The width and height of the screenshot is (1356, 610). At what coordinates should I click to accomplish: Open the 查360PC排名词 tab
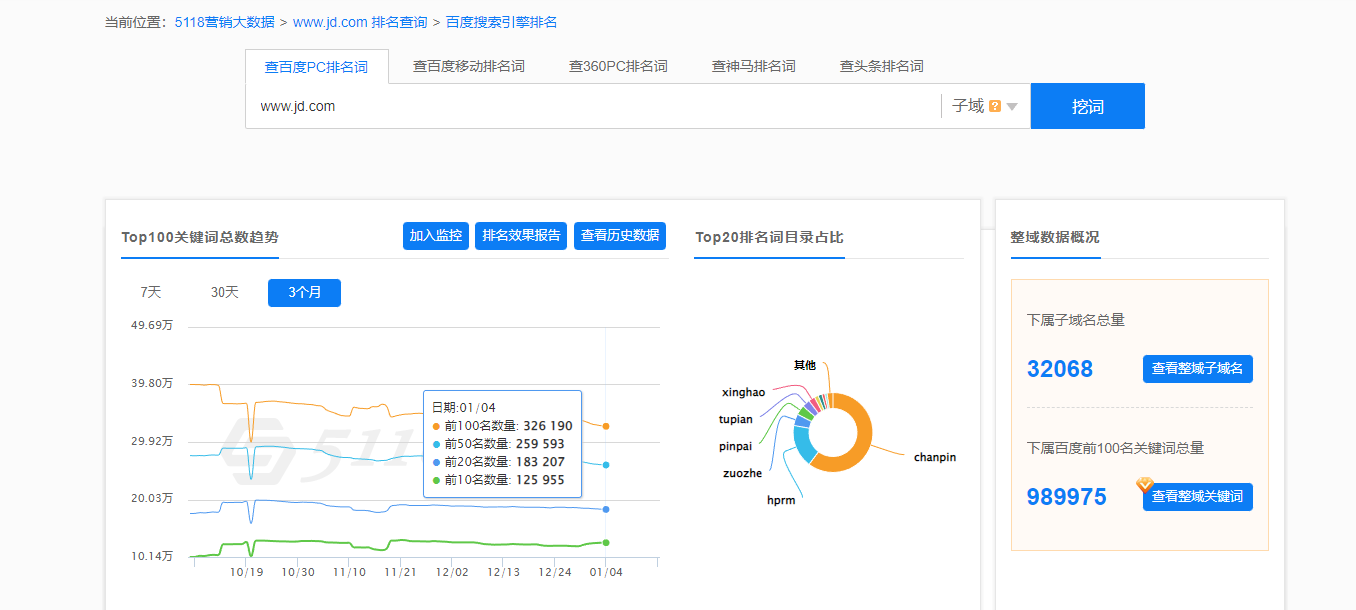click(618, 66)
